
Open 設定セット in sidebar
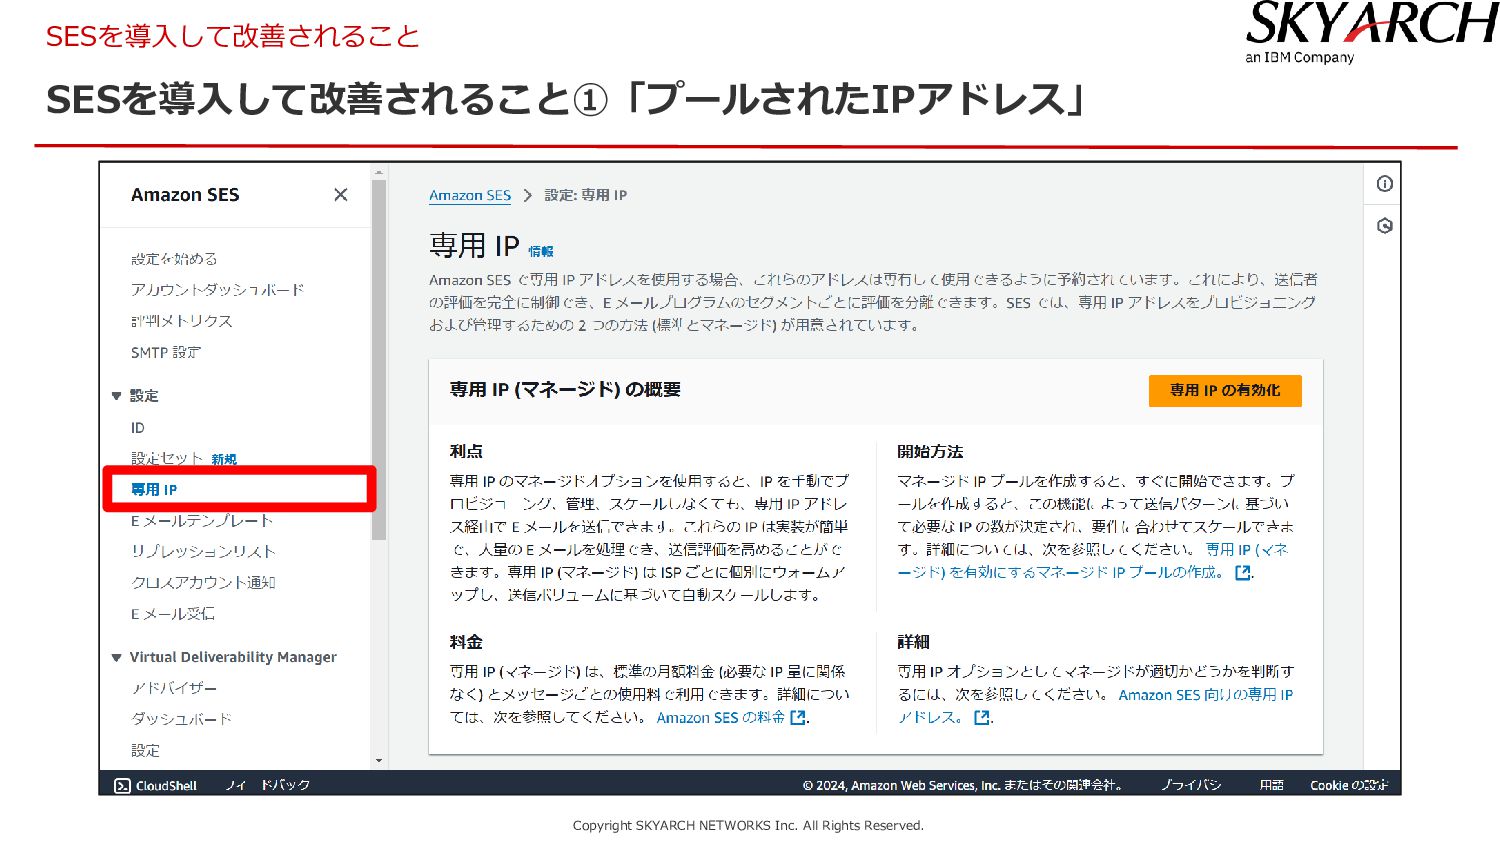[168, 459]
